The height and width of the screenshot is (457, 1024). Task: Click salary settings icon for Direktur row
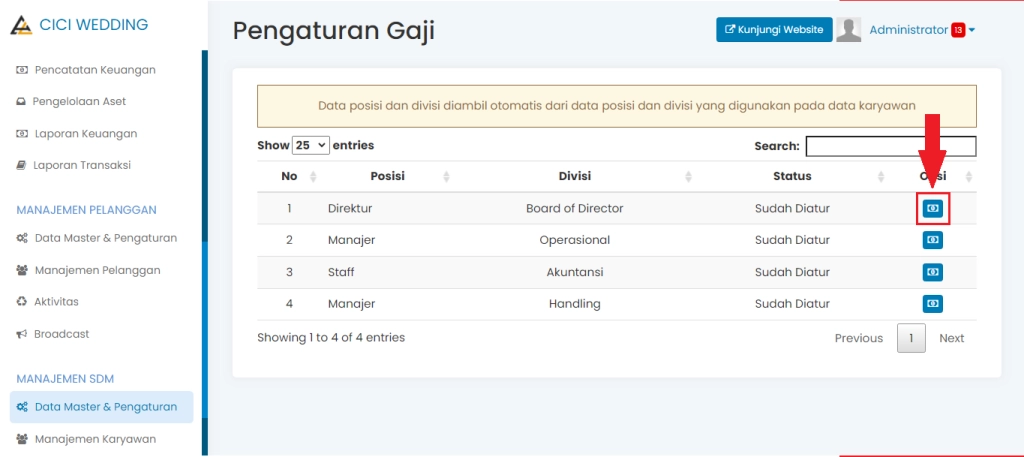coord(933,208)
